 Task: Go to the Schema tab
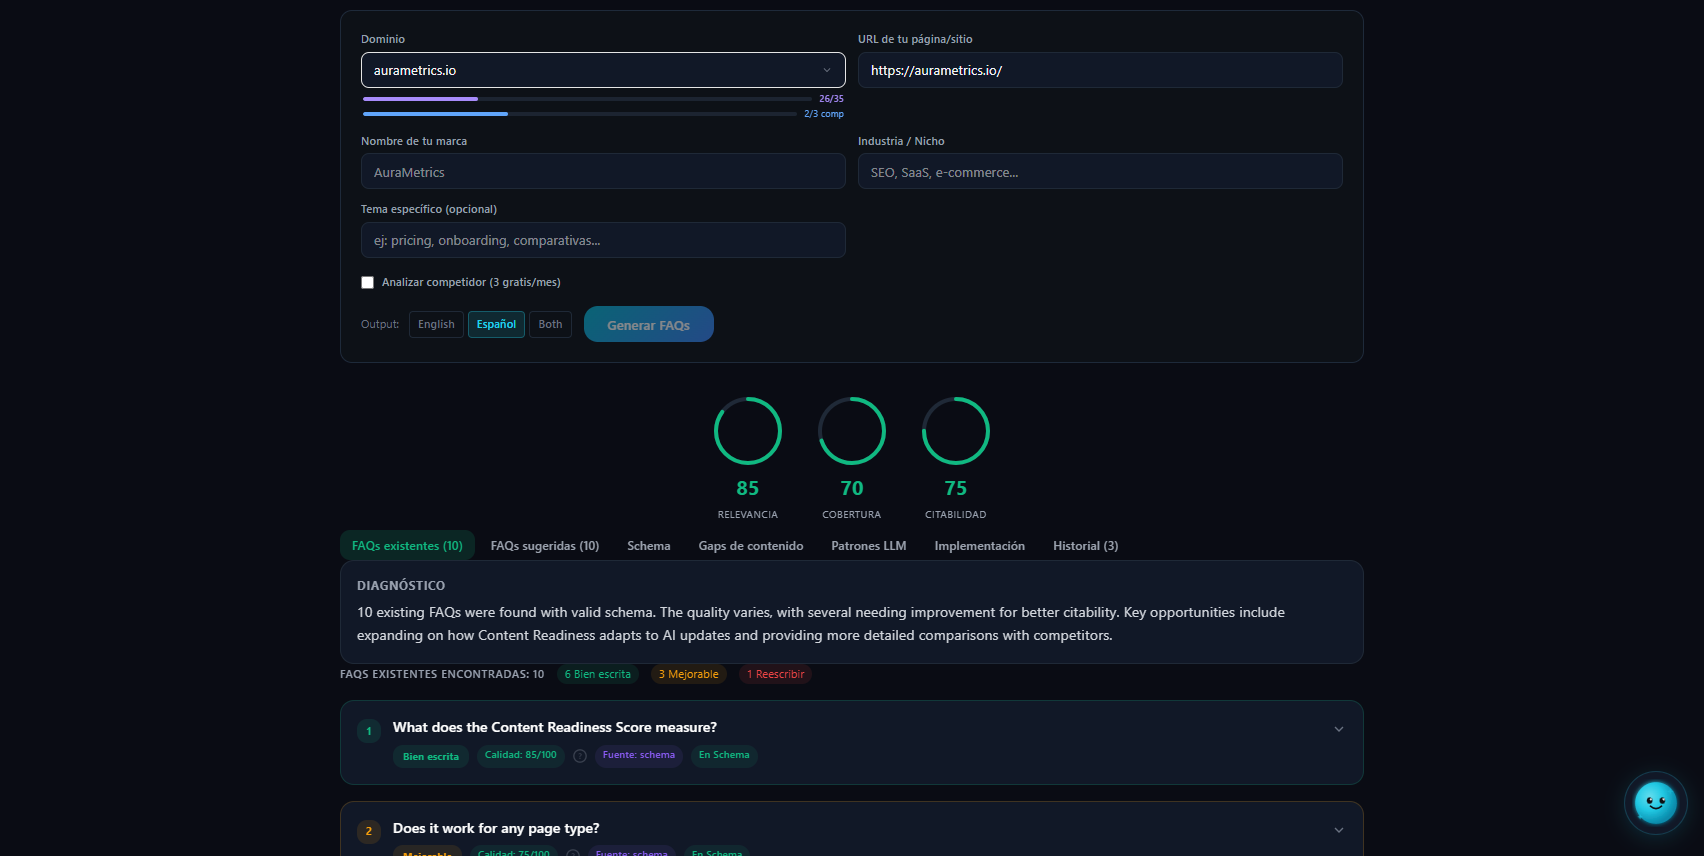(x=649, y=546)
